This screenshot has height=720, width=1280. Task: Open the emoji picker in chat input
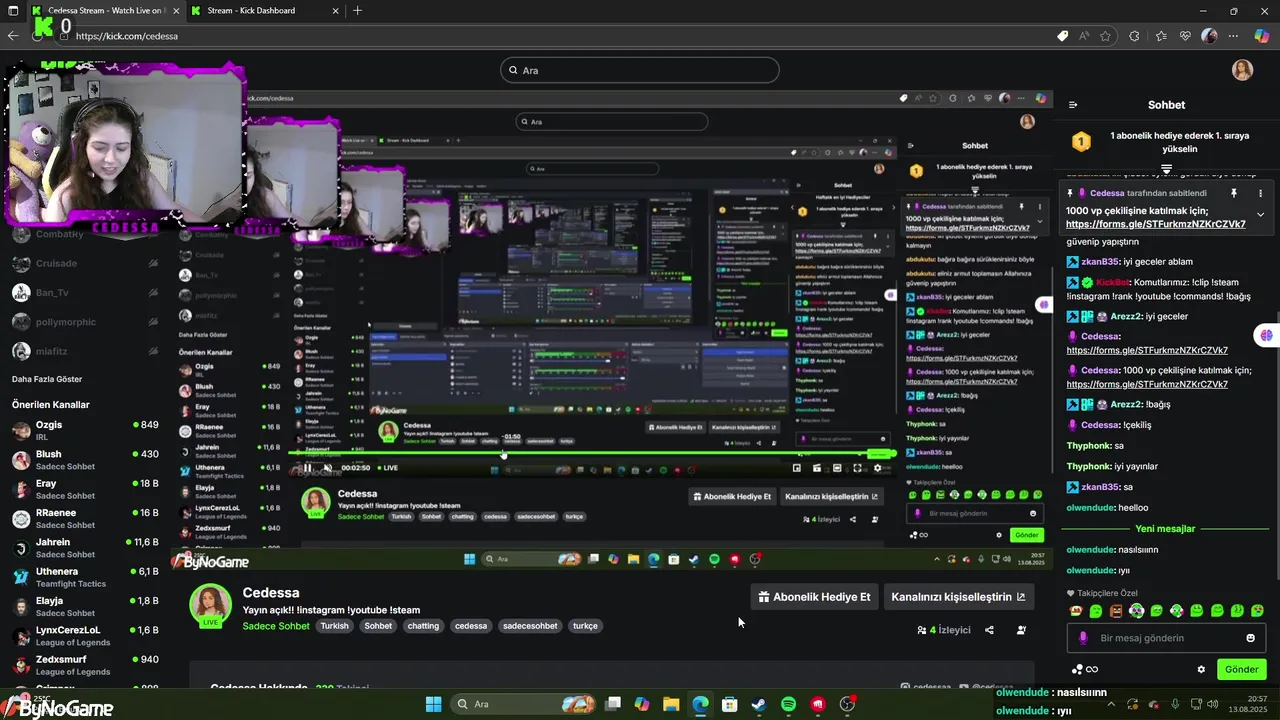point(1250,638)
